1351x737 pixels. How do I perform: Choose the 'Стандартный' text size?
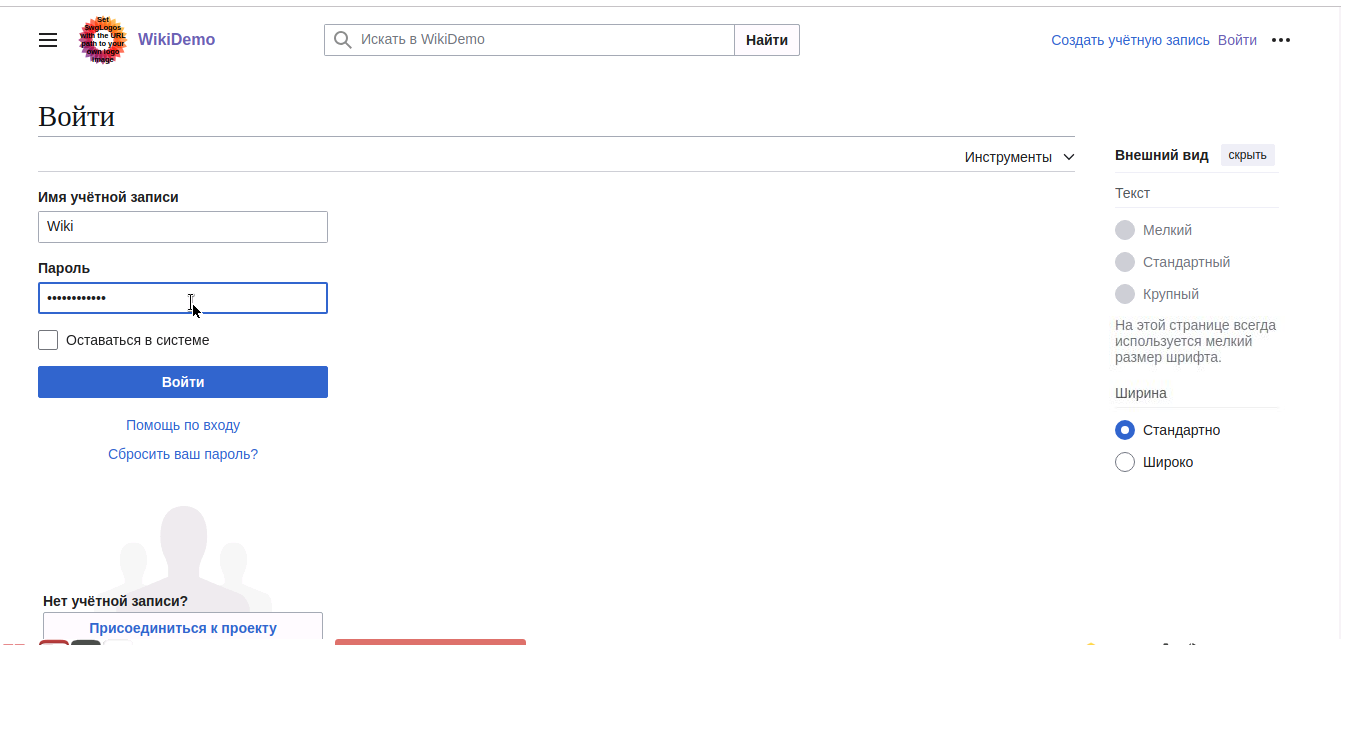tap(1125, 262)
